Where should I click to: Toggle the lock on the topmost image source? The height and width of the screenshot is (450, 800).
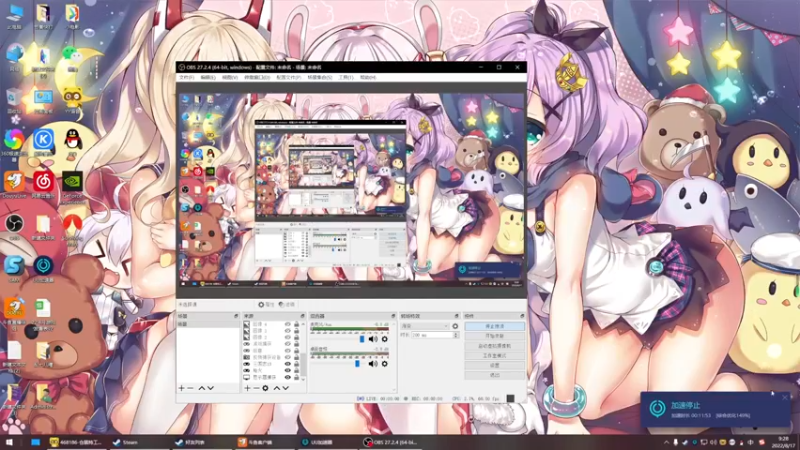[x=296, y=324]
